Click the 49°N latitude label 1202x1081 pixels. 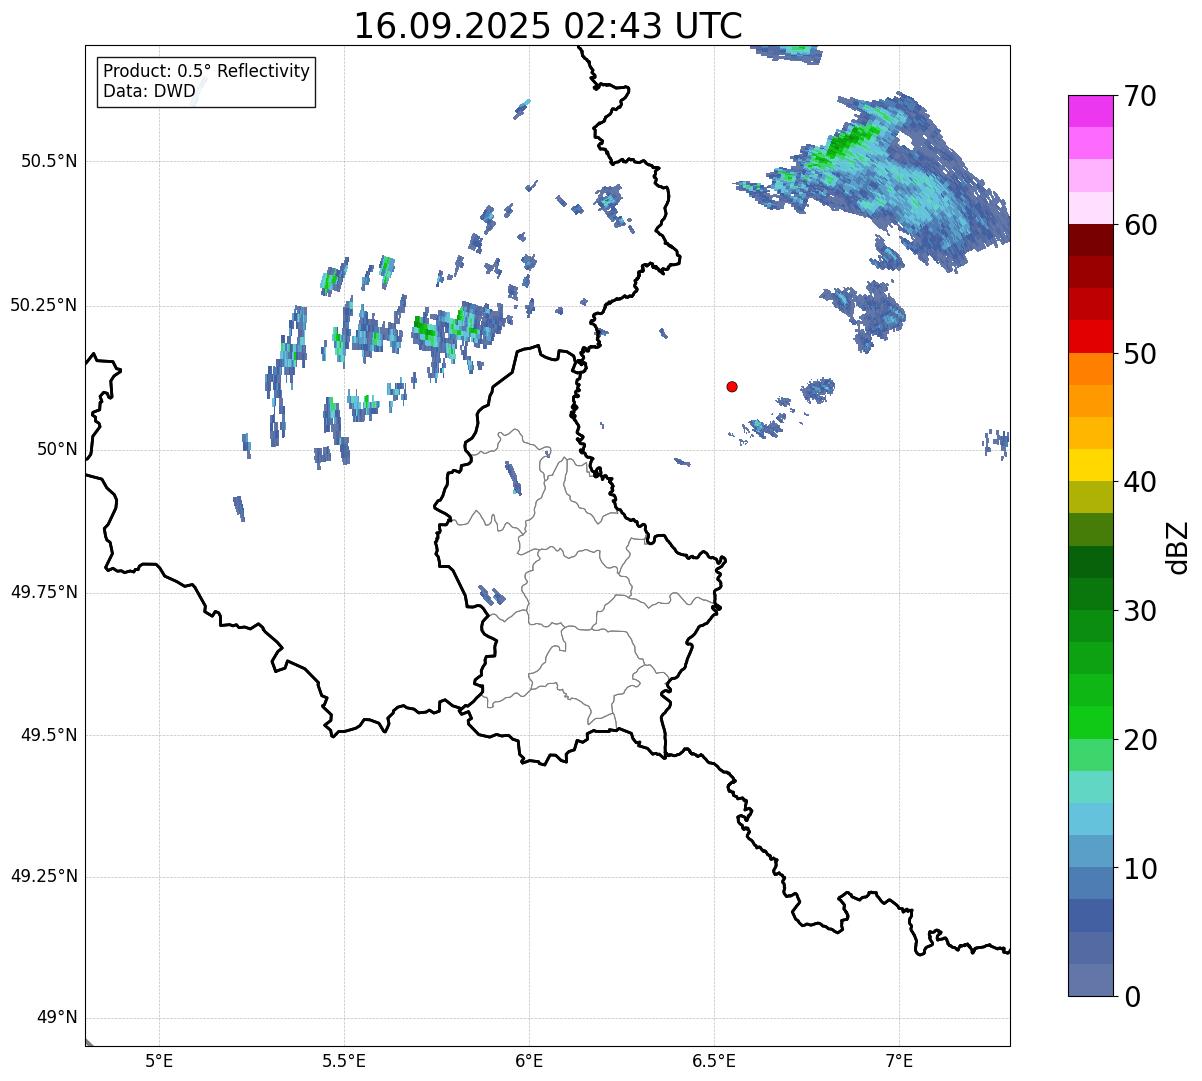(57, 1017)
